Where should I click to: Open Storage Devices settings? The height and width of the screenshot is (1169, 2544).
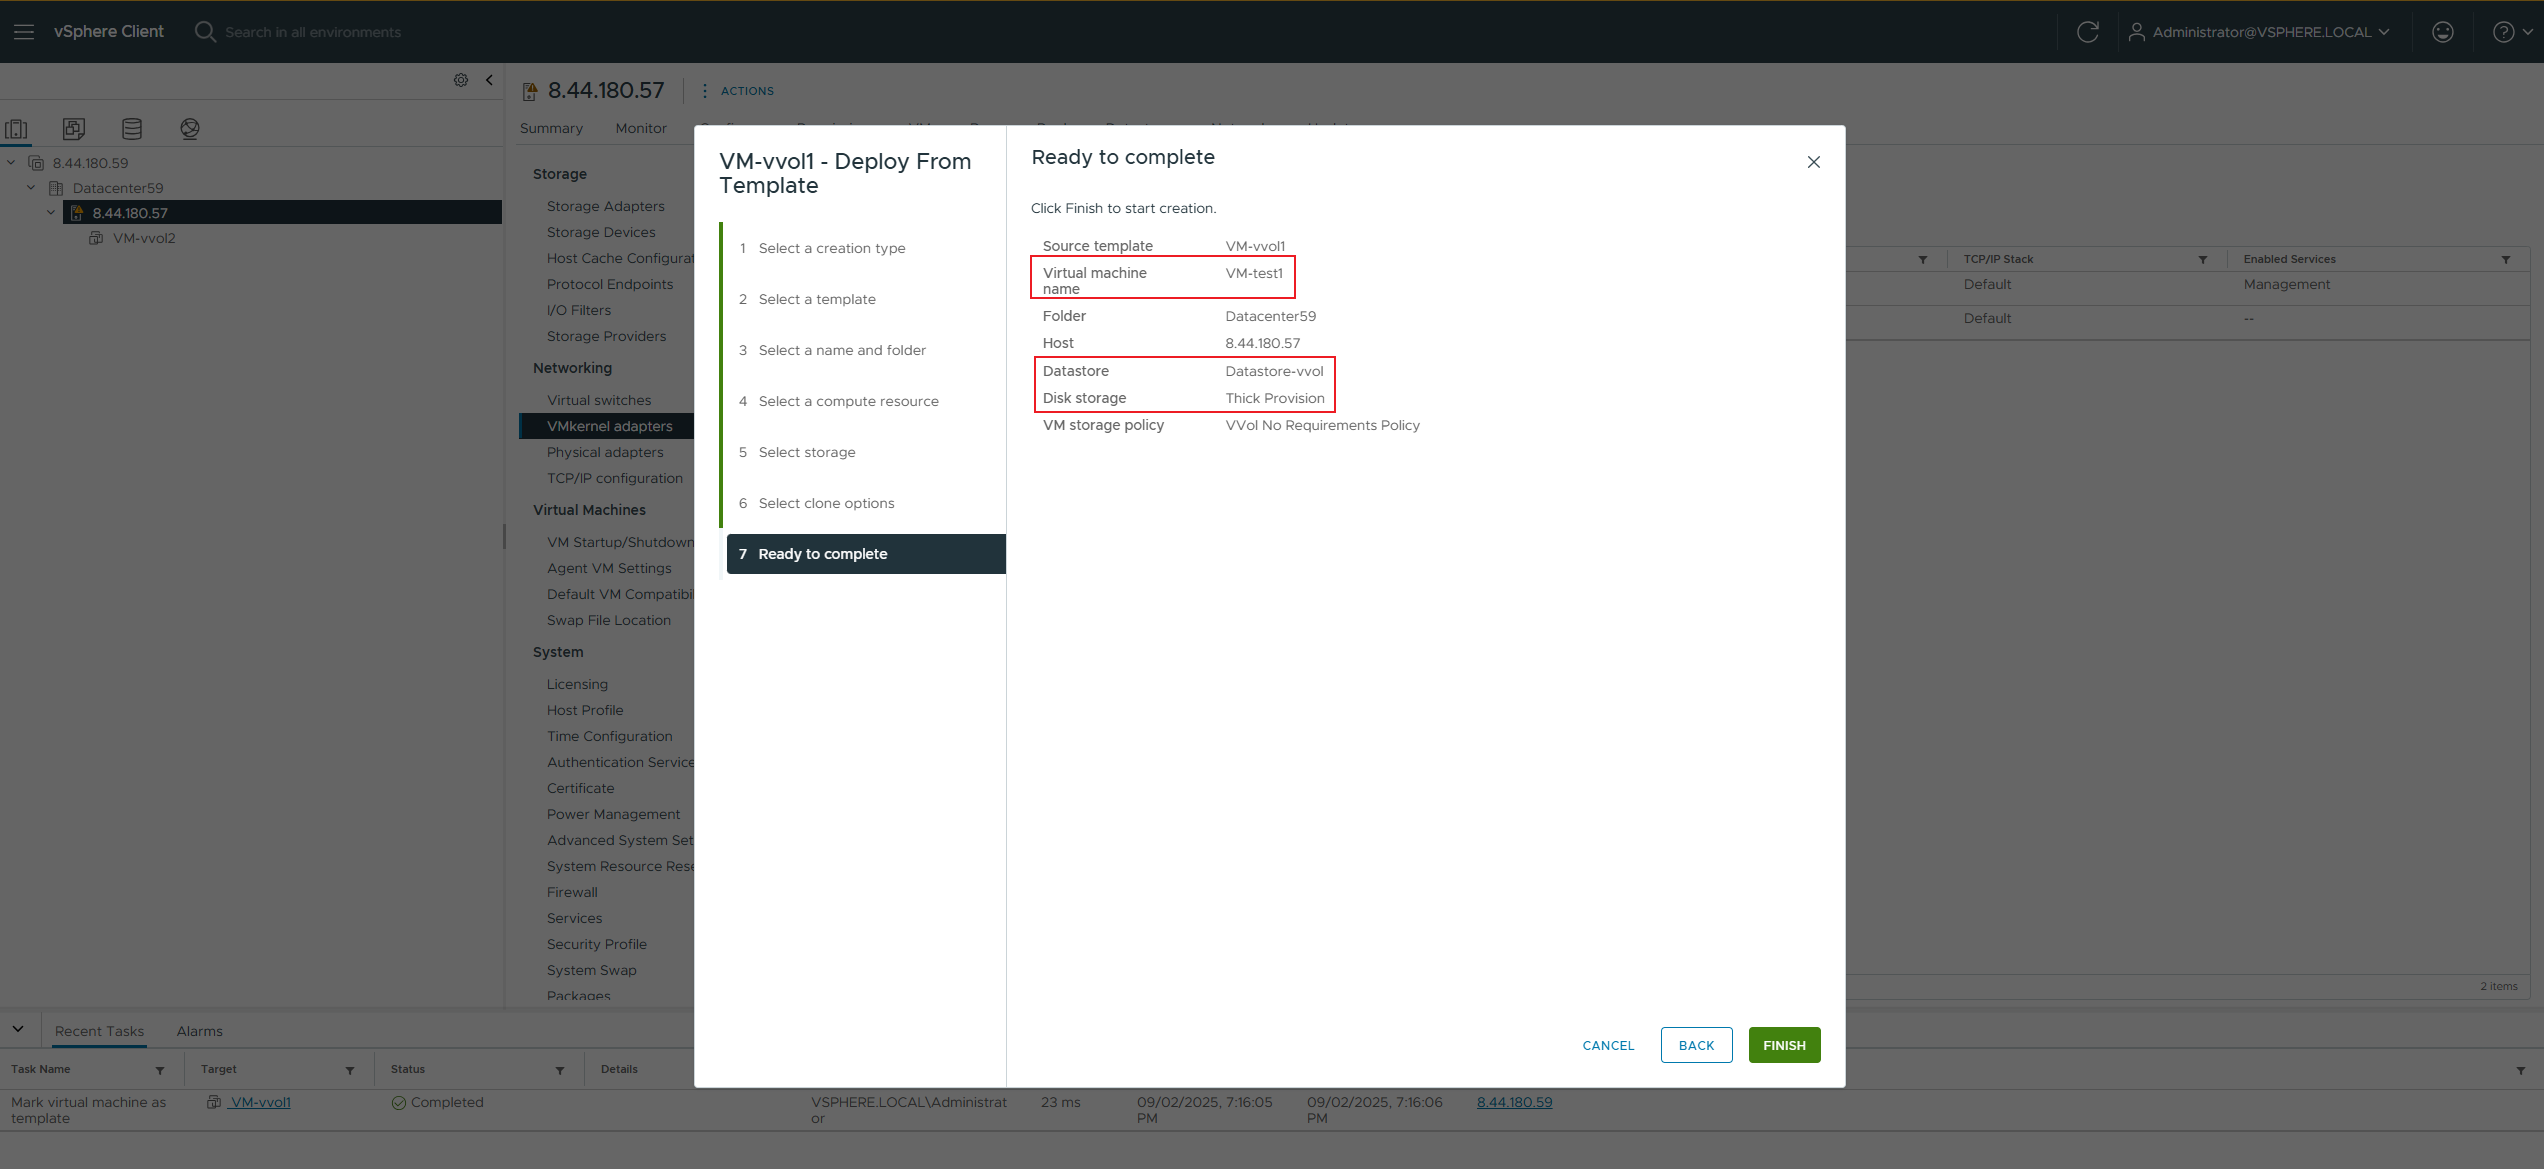click(601, 232)
